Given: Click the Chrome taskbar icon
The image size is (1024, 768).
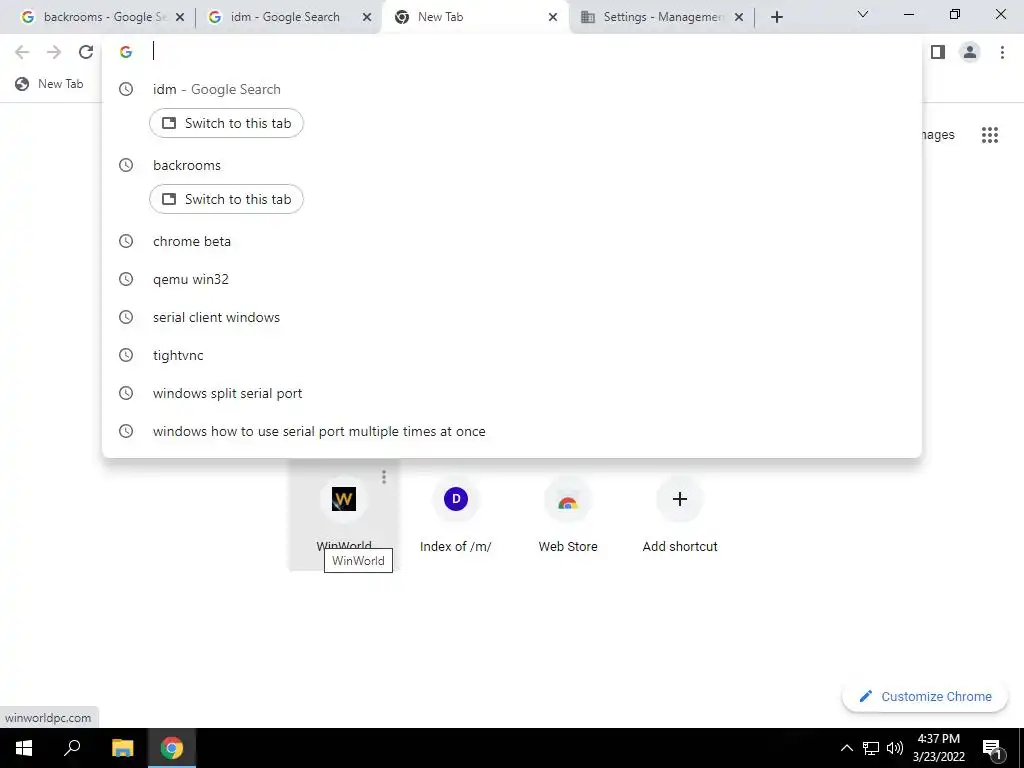Looking at the screenshot, I should 172,748.
